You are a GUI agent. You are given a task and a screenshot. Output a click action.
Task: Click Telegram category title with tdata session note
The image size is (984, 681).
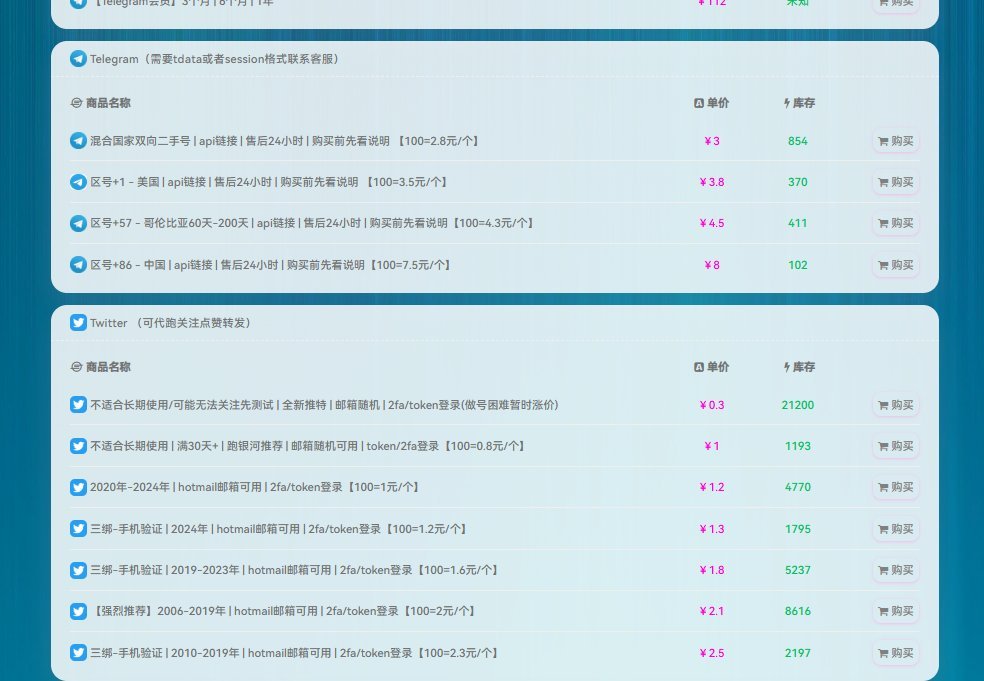coord(217,59)
